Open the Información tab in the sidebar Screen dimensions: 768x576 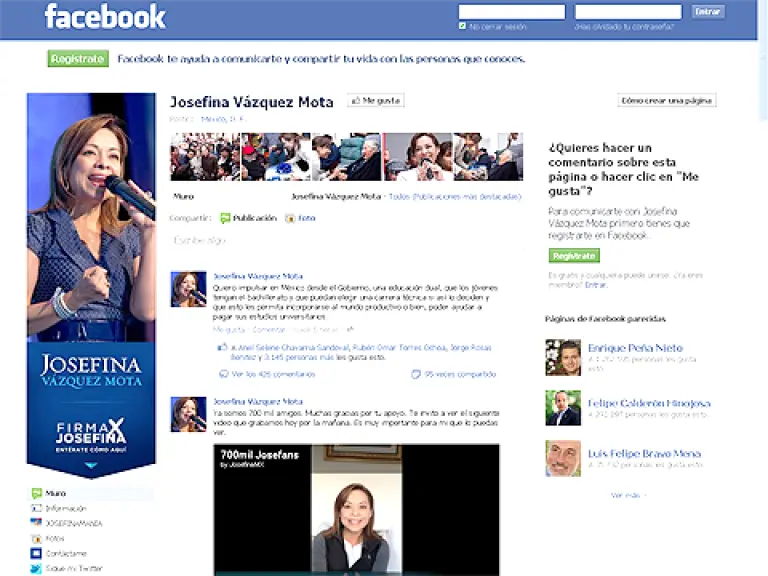pos(66,508)
